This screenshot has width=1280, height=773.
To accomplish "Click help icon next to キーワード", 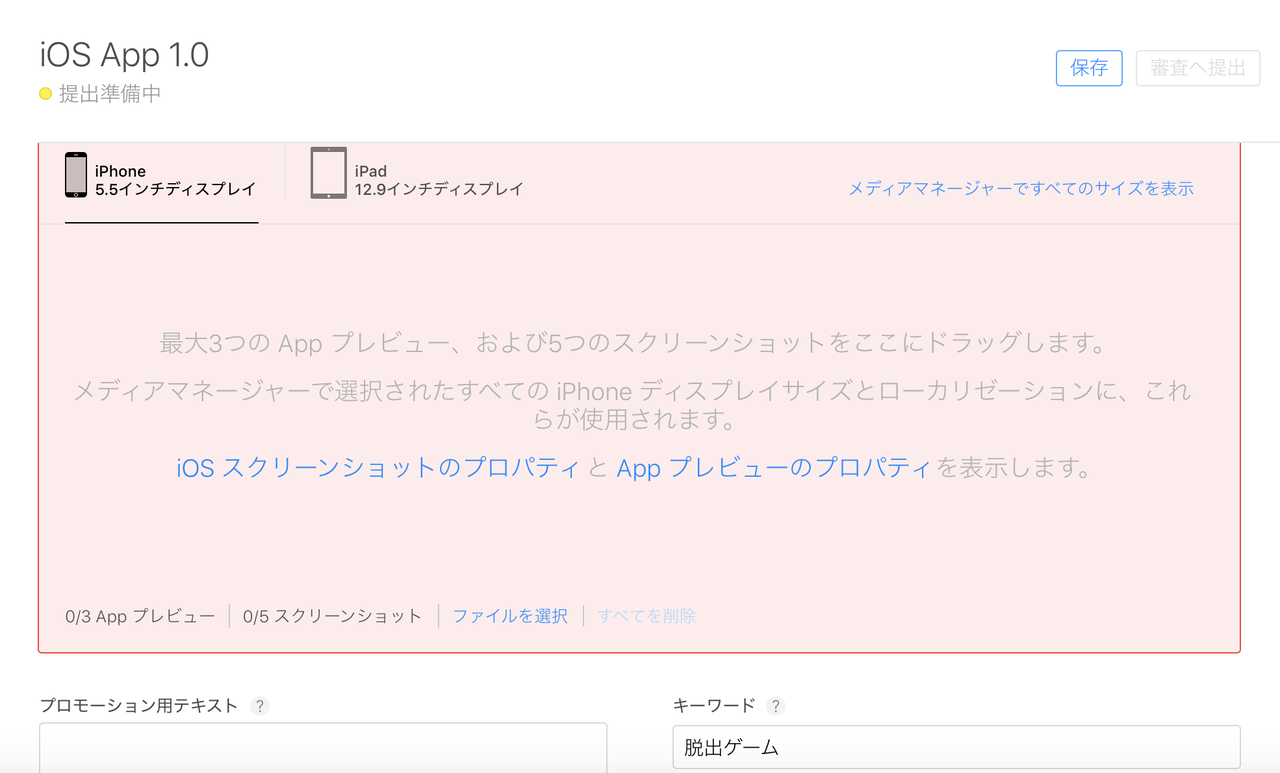I will 776,706.
